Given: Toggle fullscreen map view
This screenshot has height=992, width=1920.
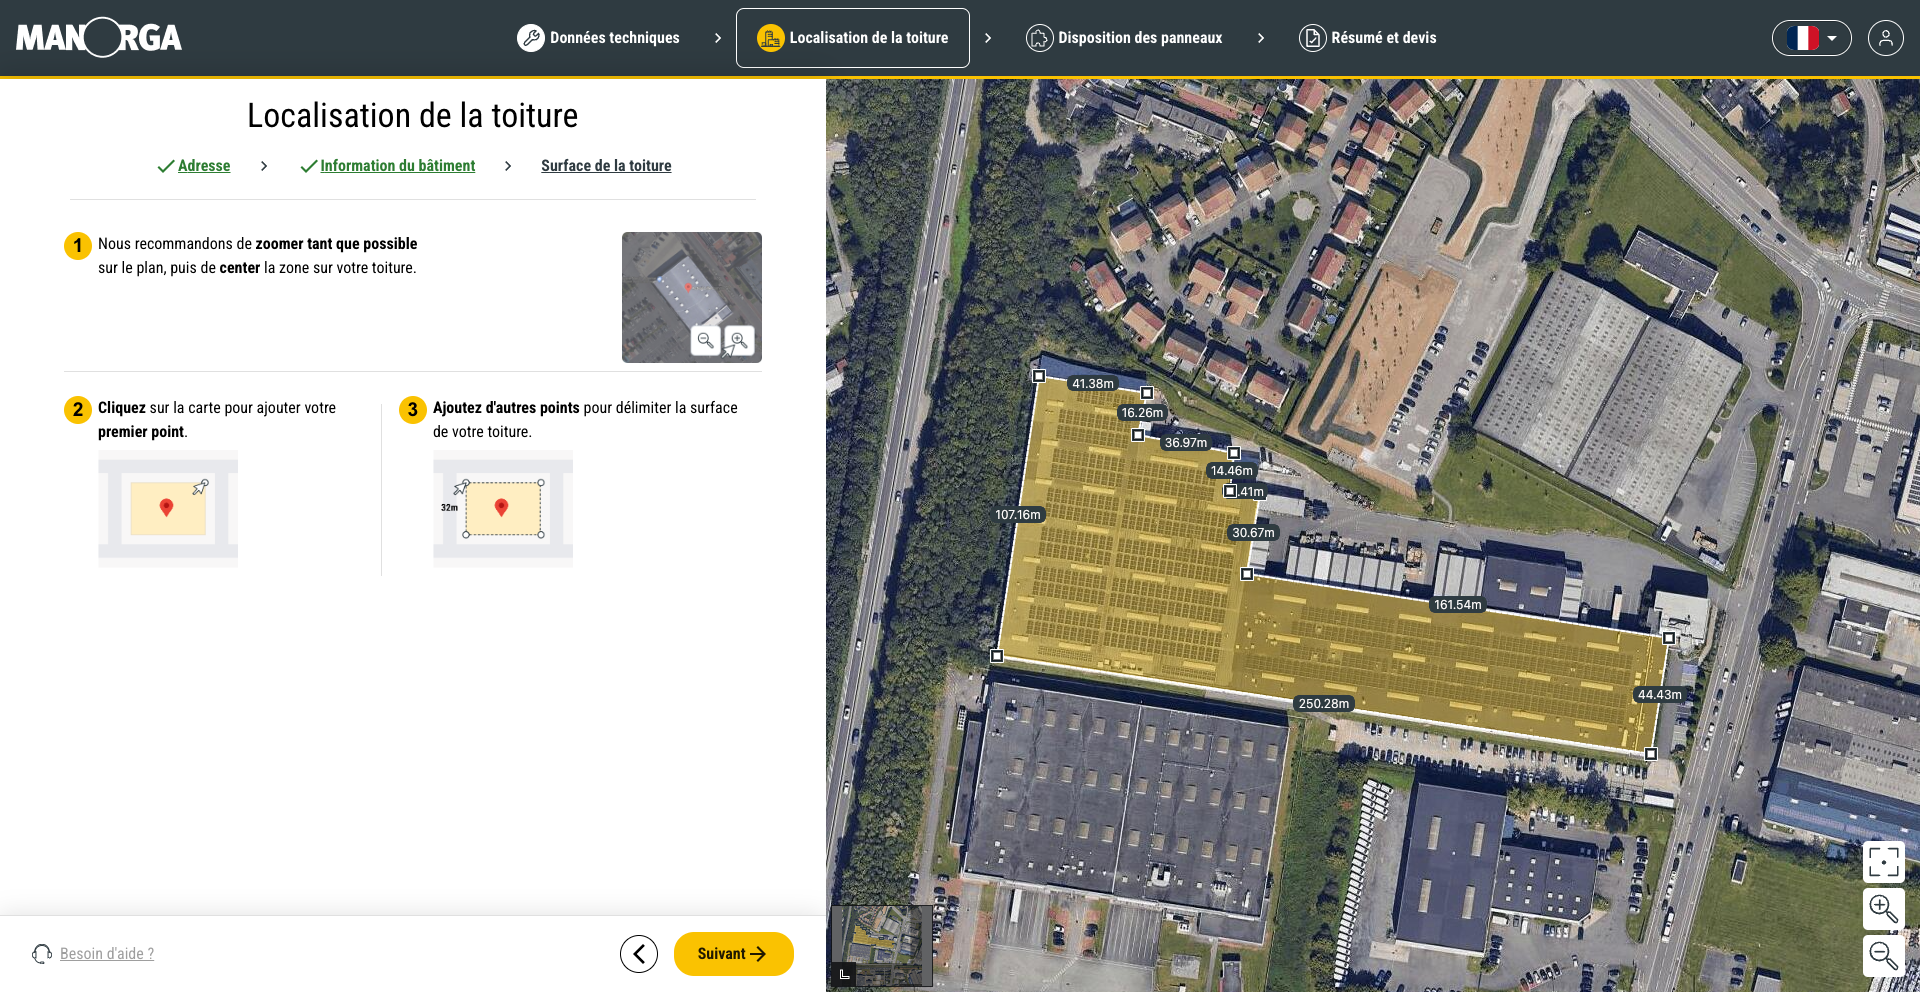Looking at the screenshot, I should 1883,861.
